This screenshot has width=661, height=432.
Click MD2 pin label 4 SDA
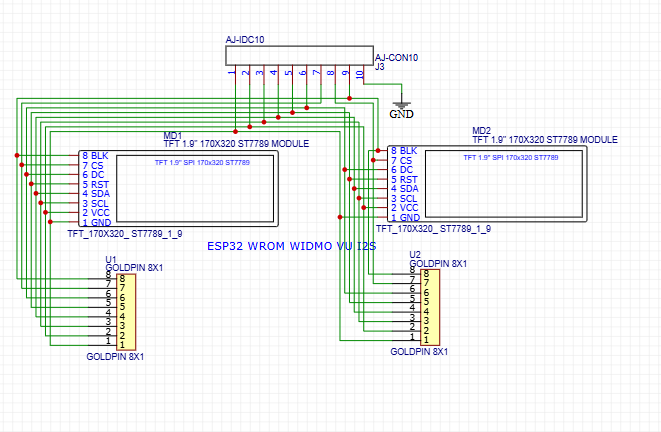405,189
